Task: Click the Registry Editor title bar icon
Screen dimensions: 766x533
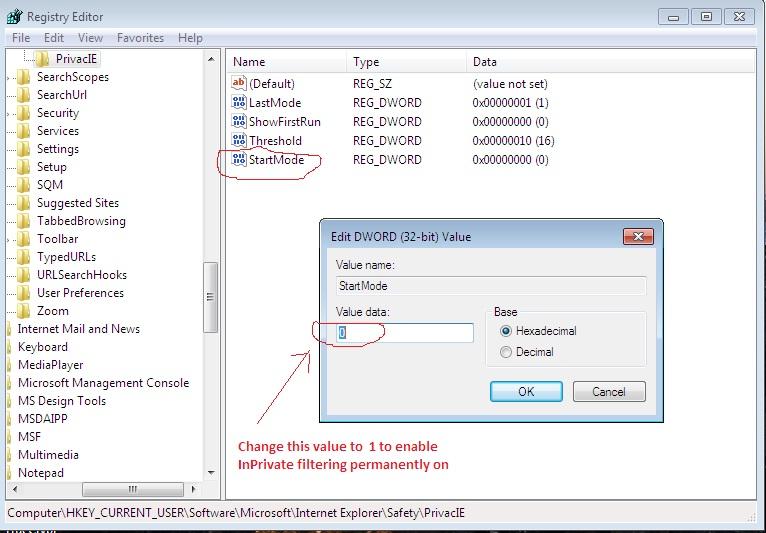Action: click(x=14, y=17)
